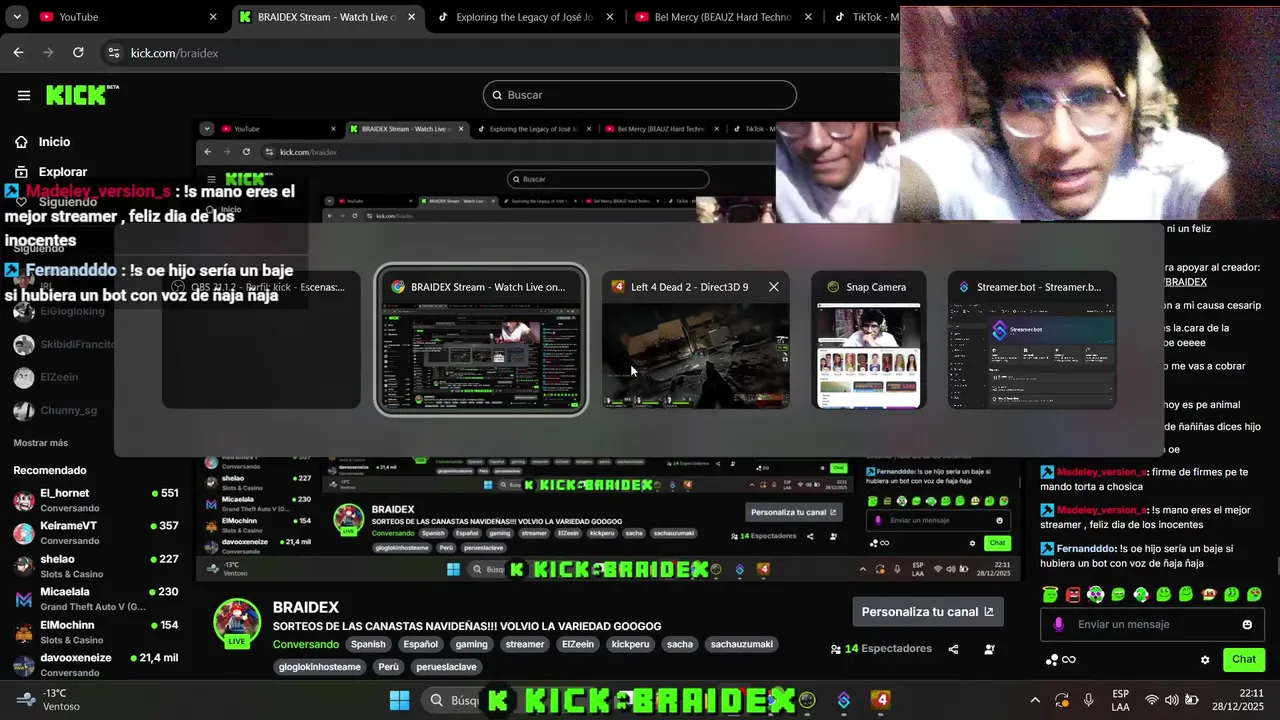Open the BRAIDEX link in chat message

coord(1186,282)
